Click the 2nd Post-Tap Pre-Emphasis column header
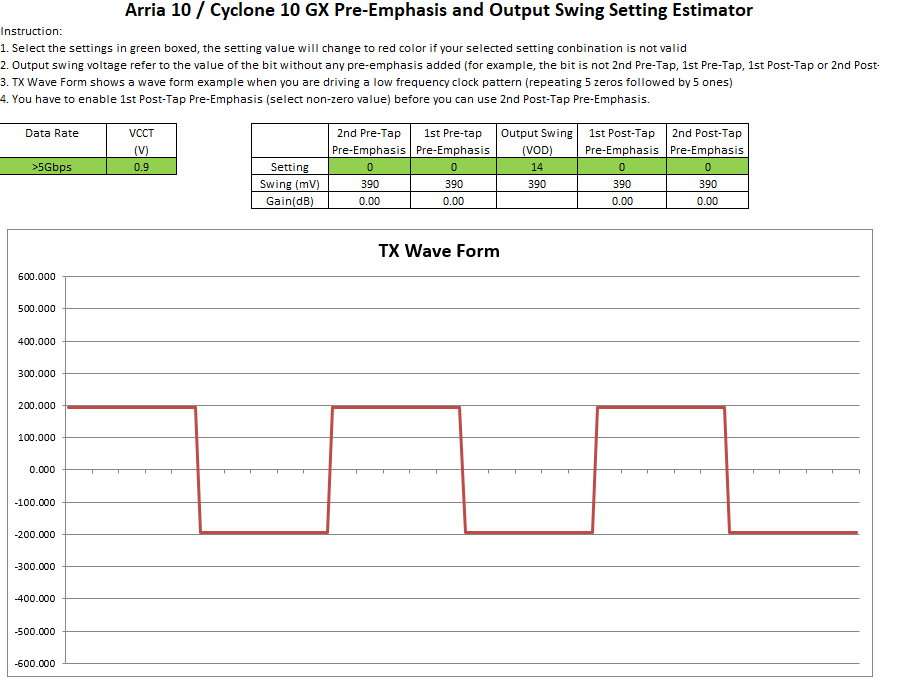Screen dimensions: 906x694 tap(707, 141)
